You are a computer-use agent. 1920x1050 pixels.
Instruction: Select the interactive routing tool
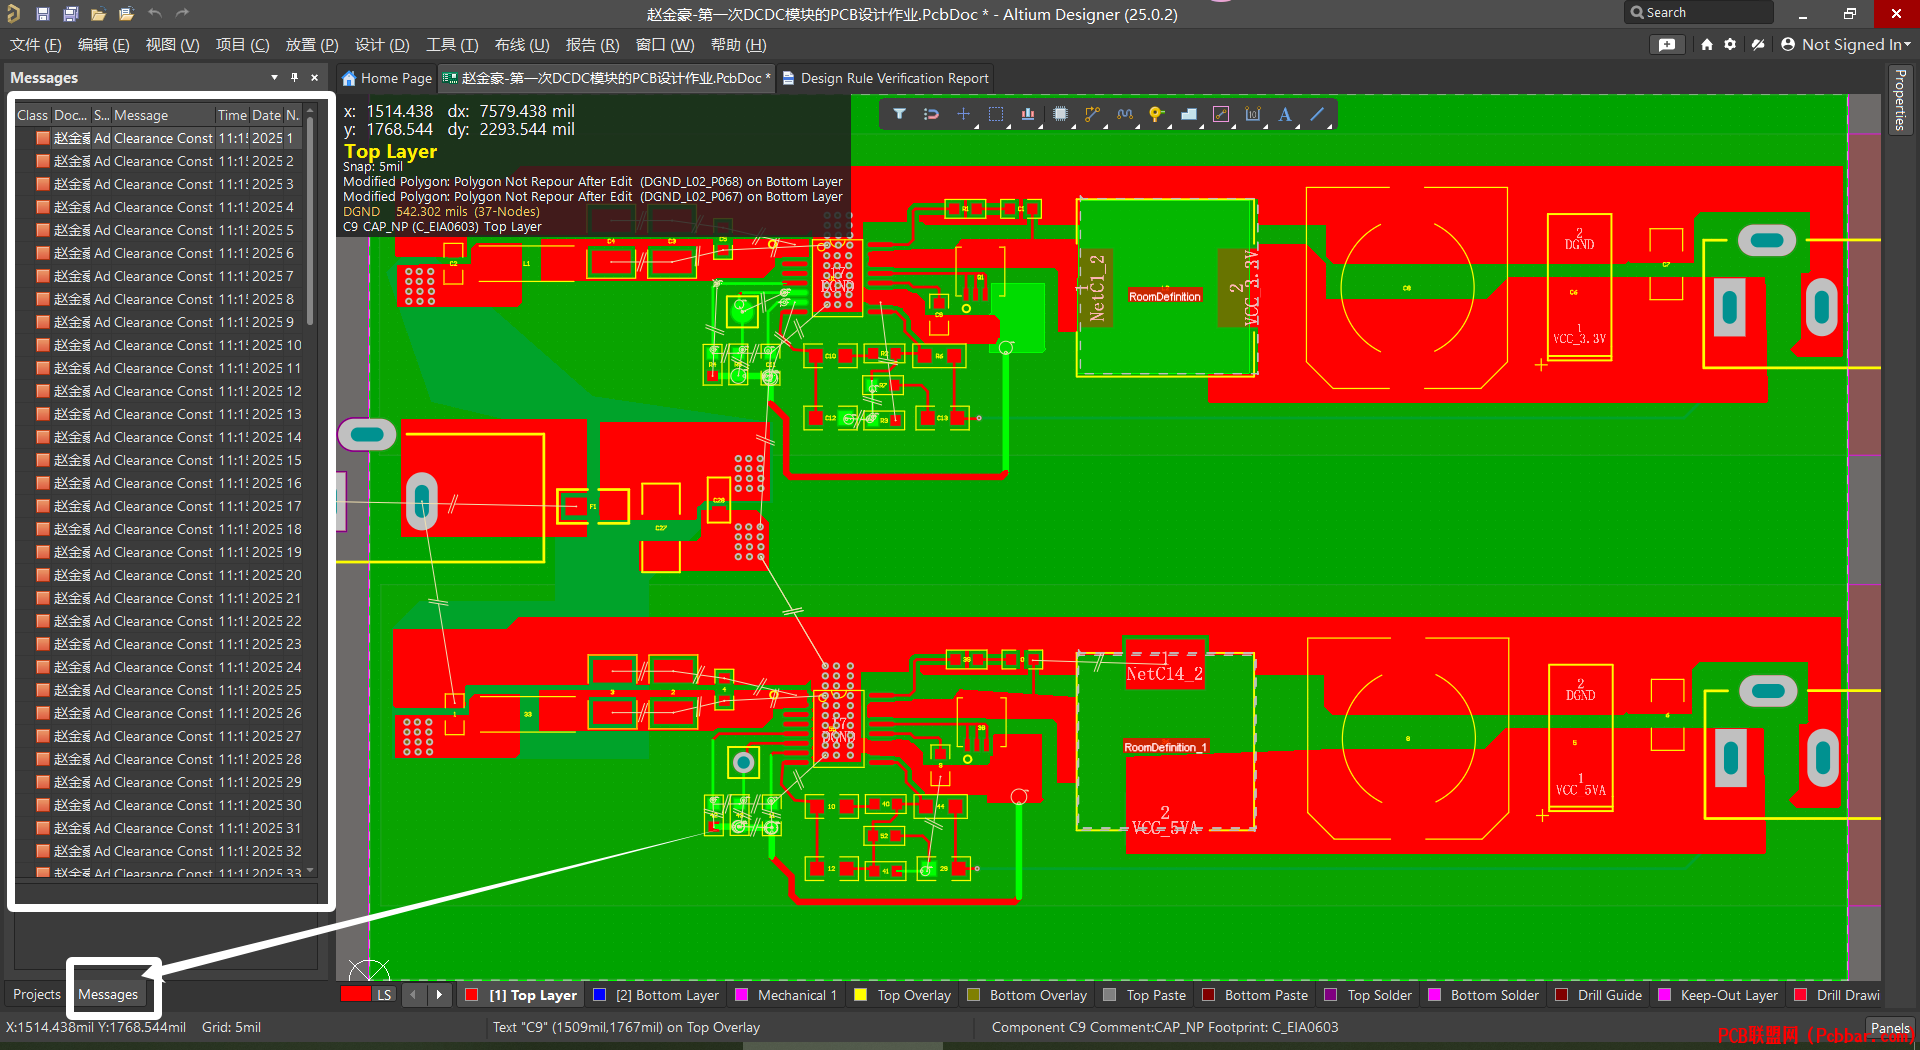[x=1092, y=114]
